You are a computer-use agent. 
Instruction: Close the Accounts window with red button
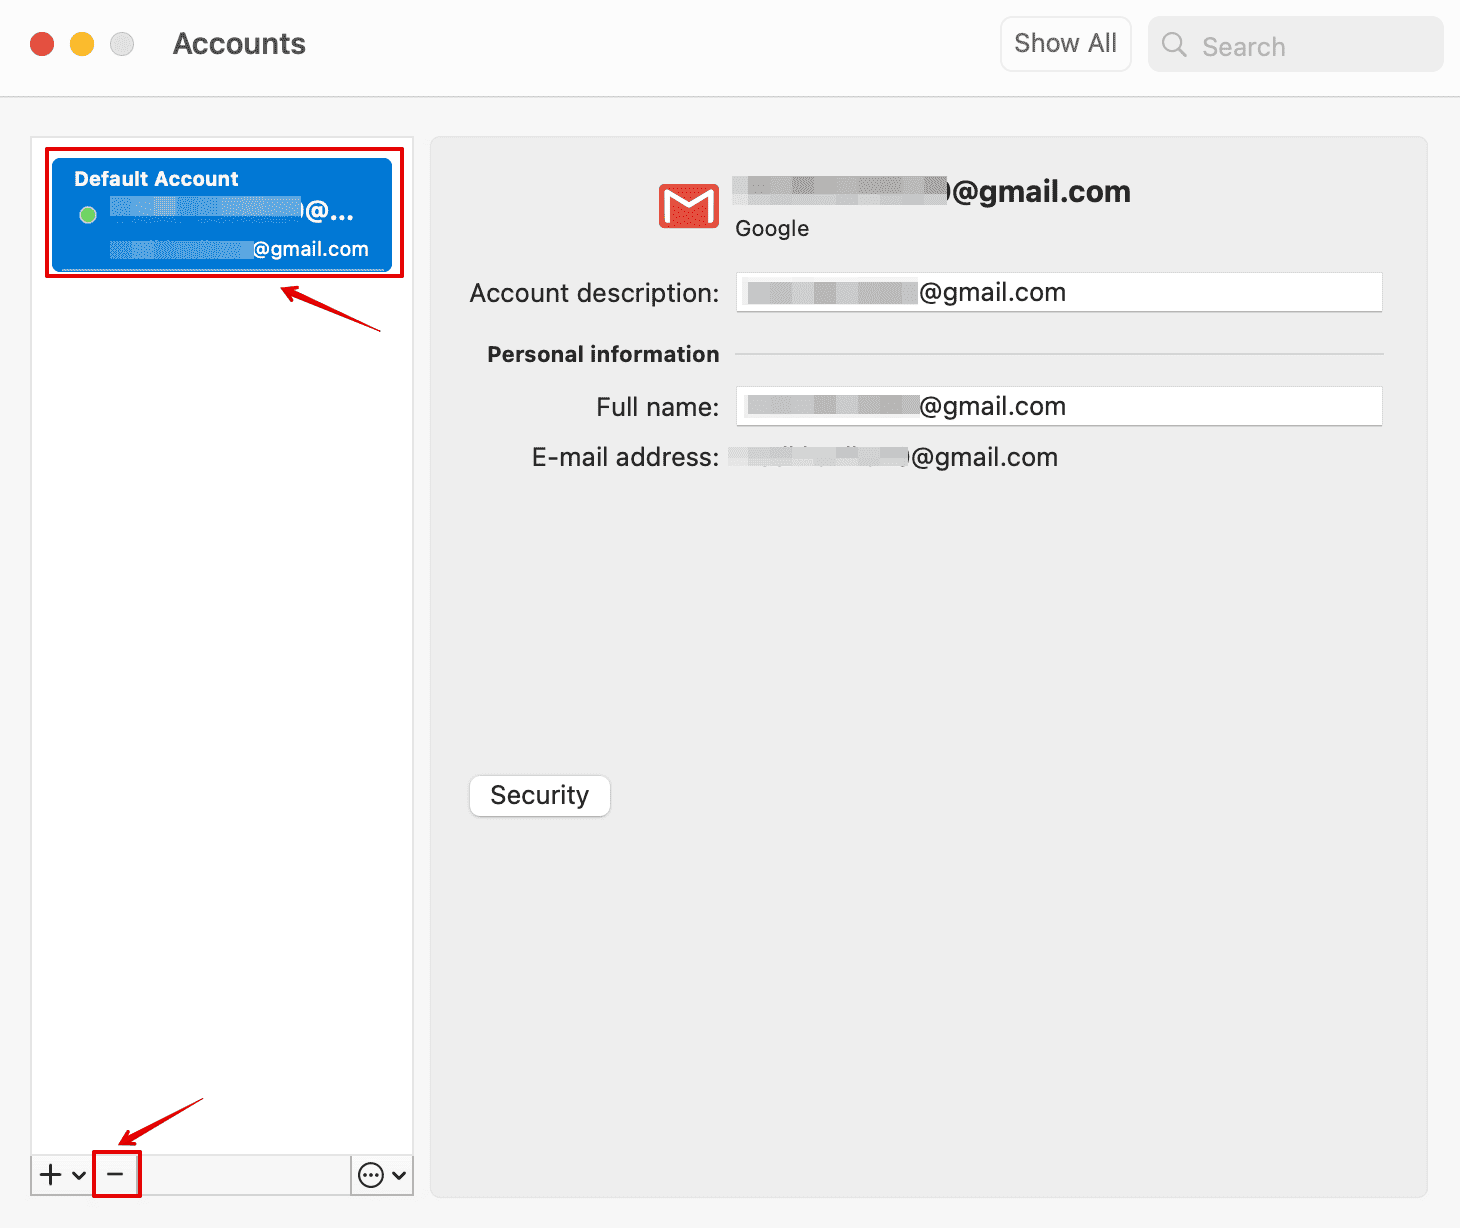42,44
